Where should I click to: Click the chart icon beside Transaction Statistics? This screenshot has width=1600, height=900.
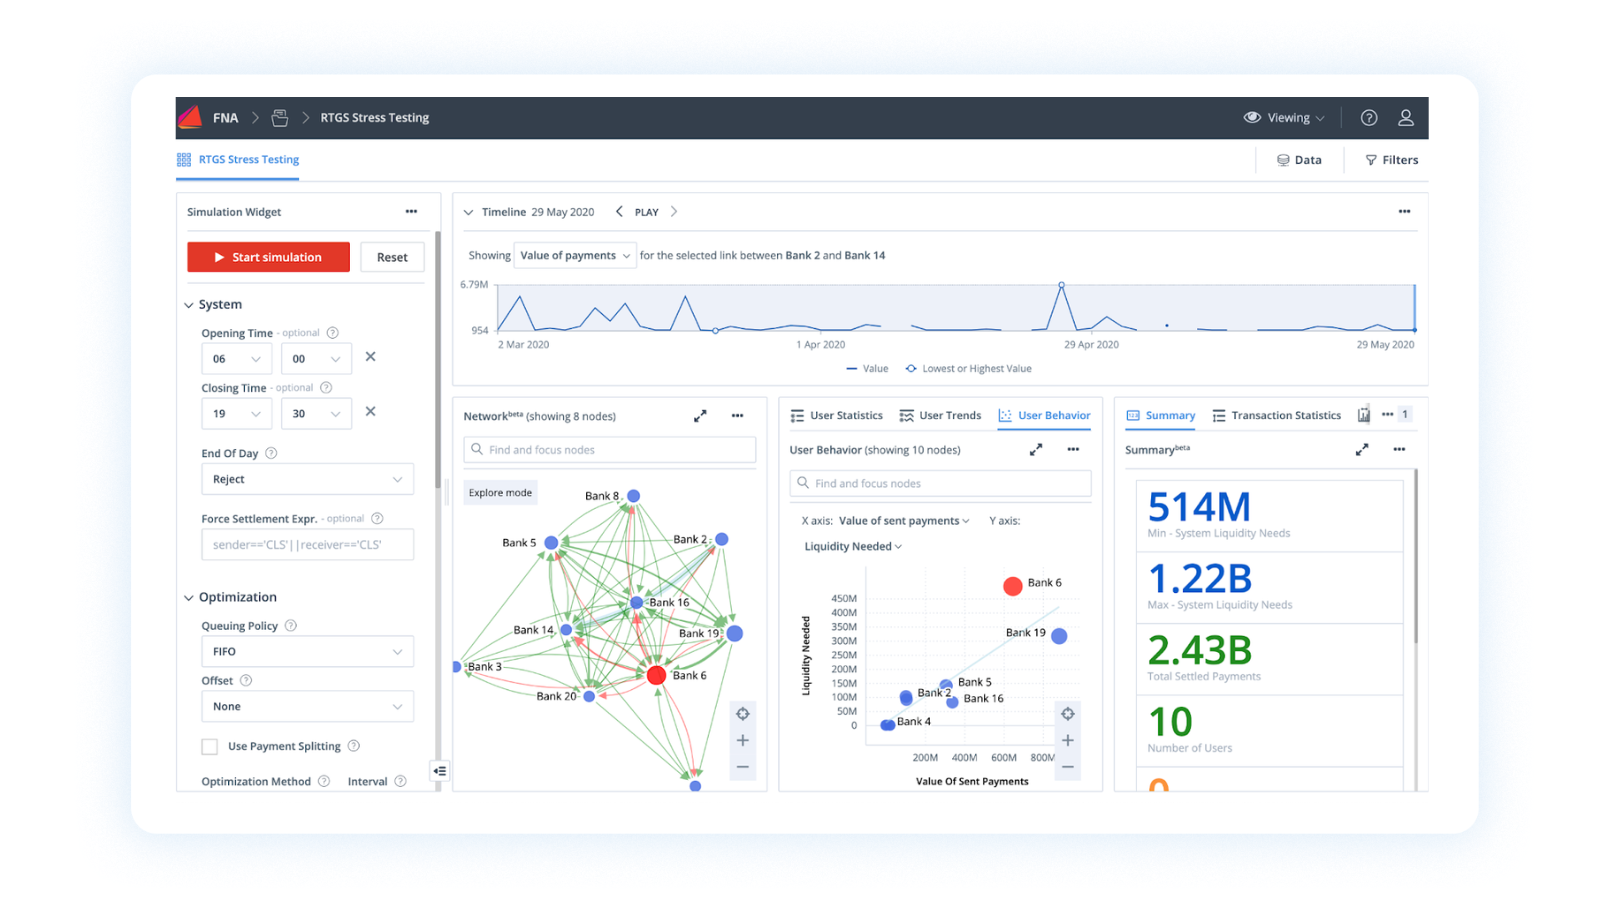pyautogui.click(x=1364, y=415)
